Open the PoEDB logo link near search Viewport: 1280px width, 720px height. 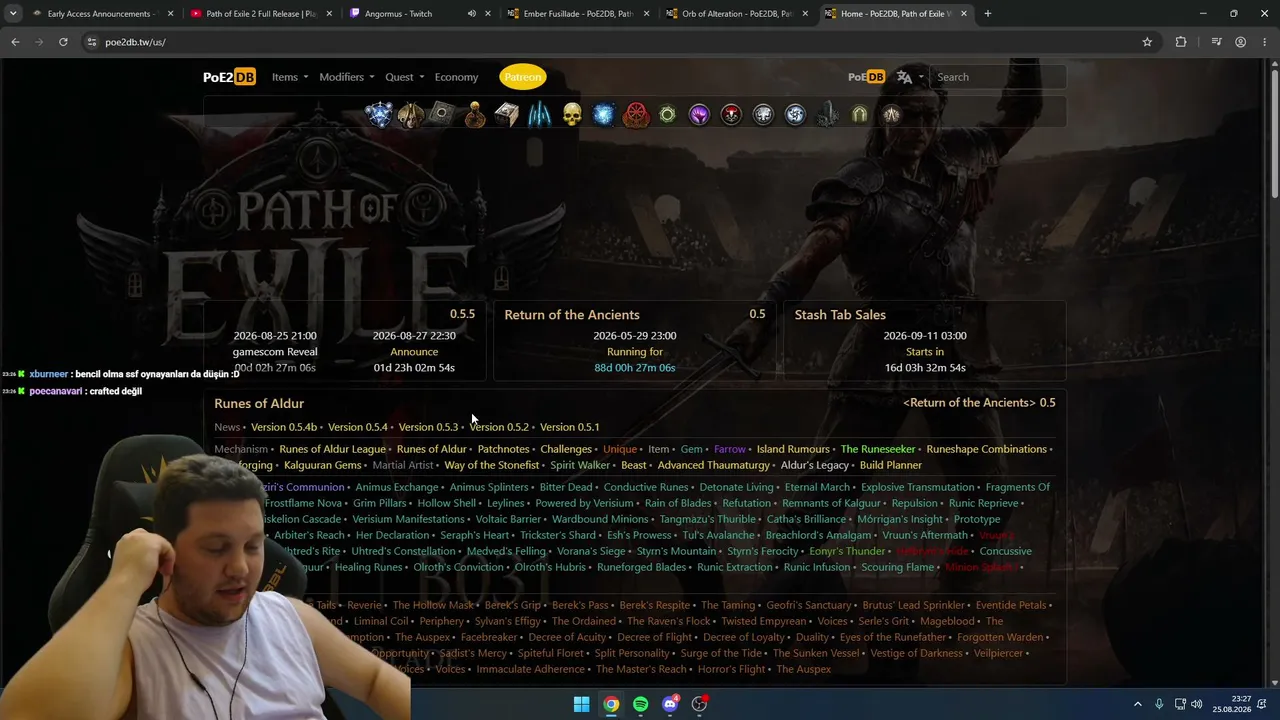[x=866, y=77]
